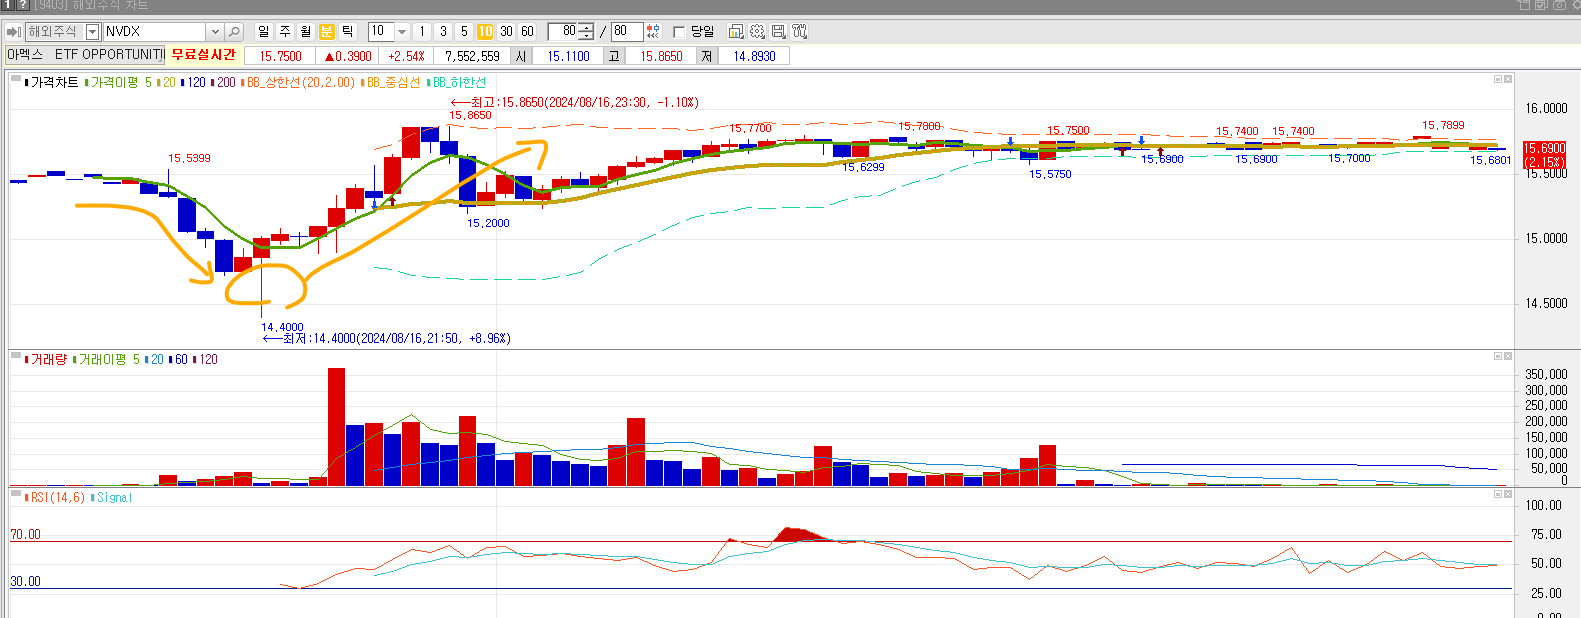Click the candle count reset icon after 80

point(653,32)
